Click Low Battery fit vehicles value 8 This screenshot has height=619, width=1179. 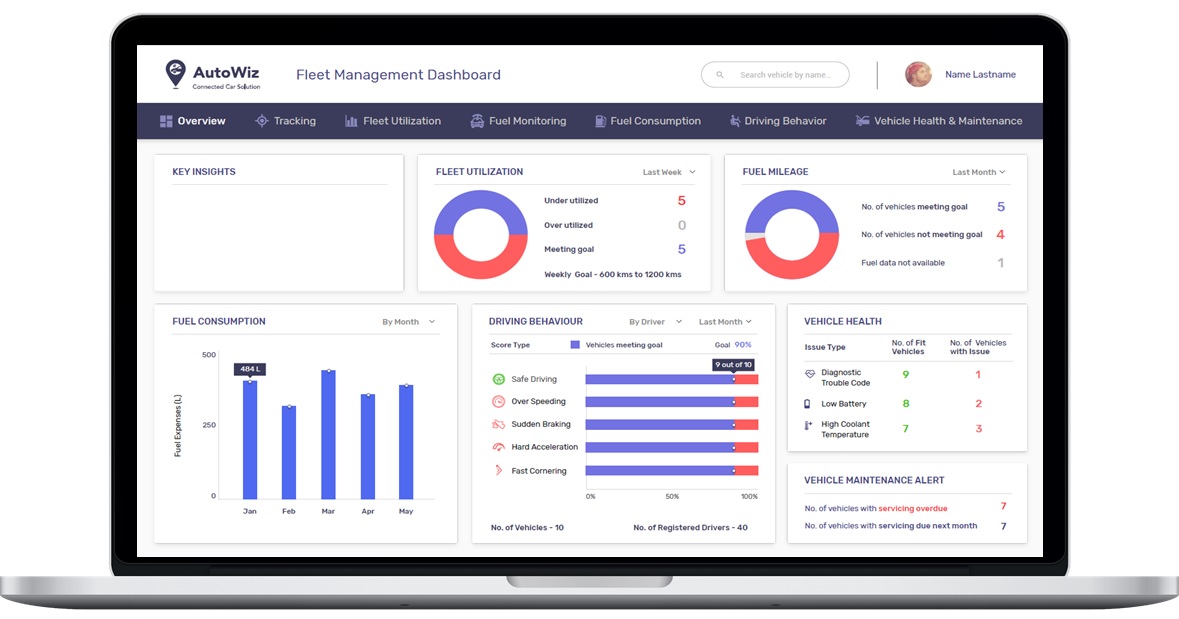point(906,404)
